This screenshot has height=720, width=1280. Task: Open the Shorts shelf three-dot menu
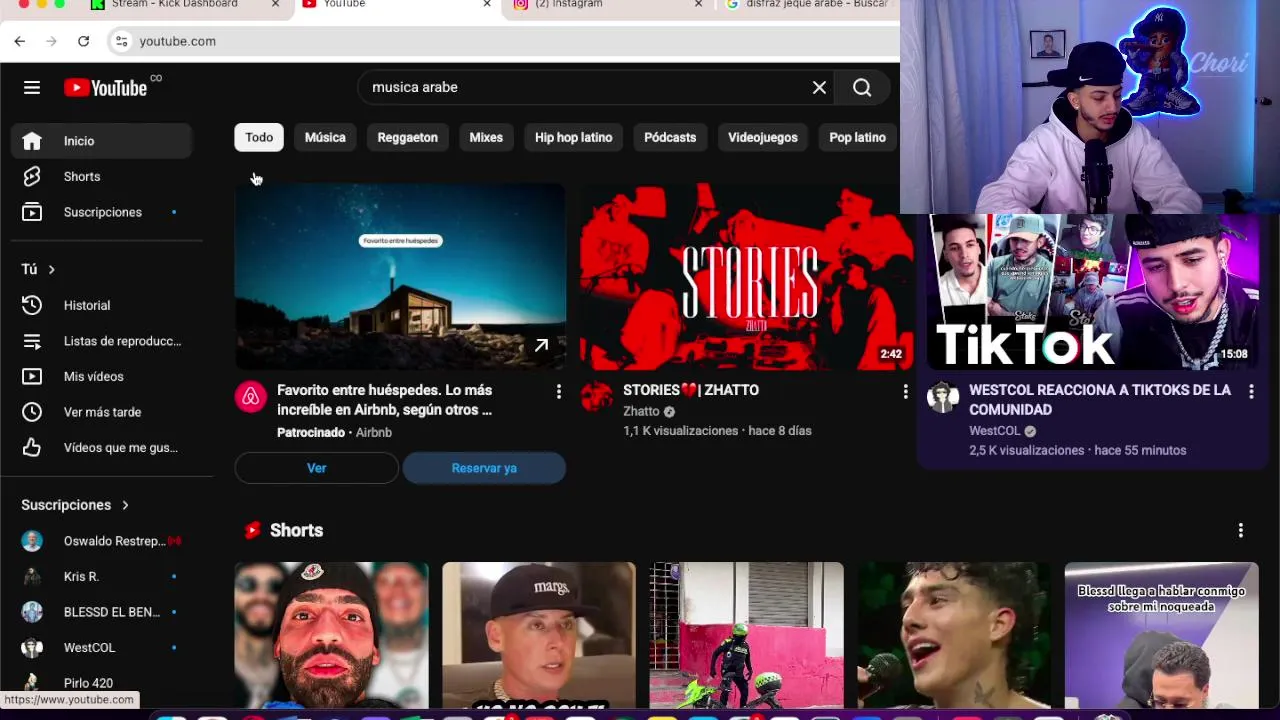click(x=1241, y=530)
